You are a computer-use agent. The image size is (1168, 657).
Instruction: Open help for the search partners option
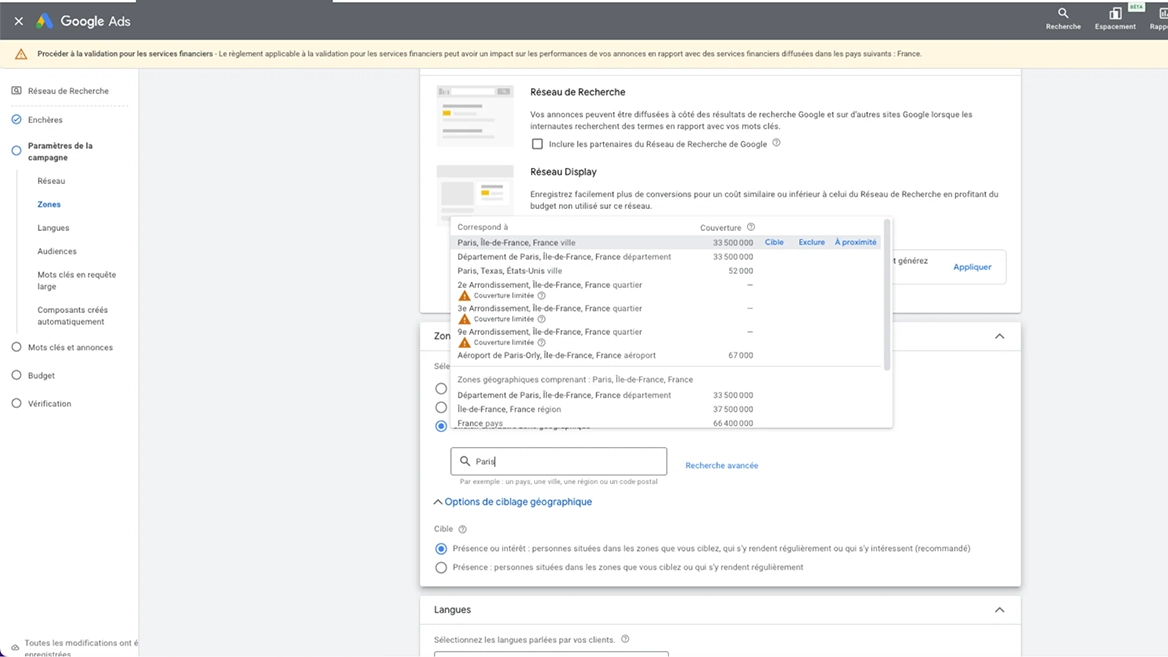coord(776,143)
